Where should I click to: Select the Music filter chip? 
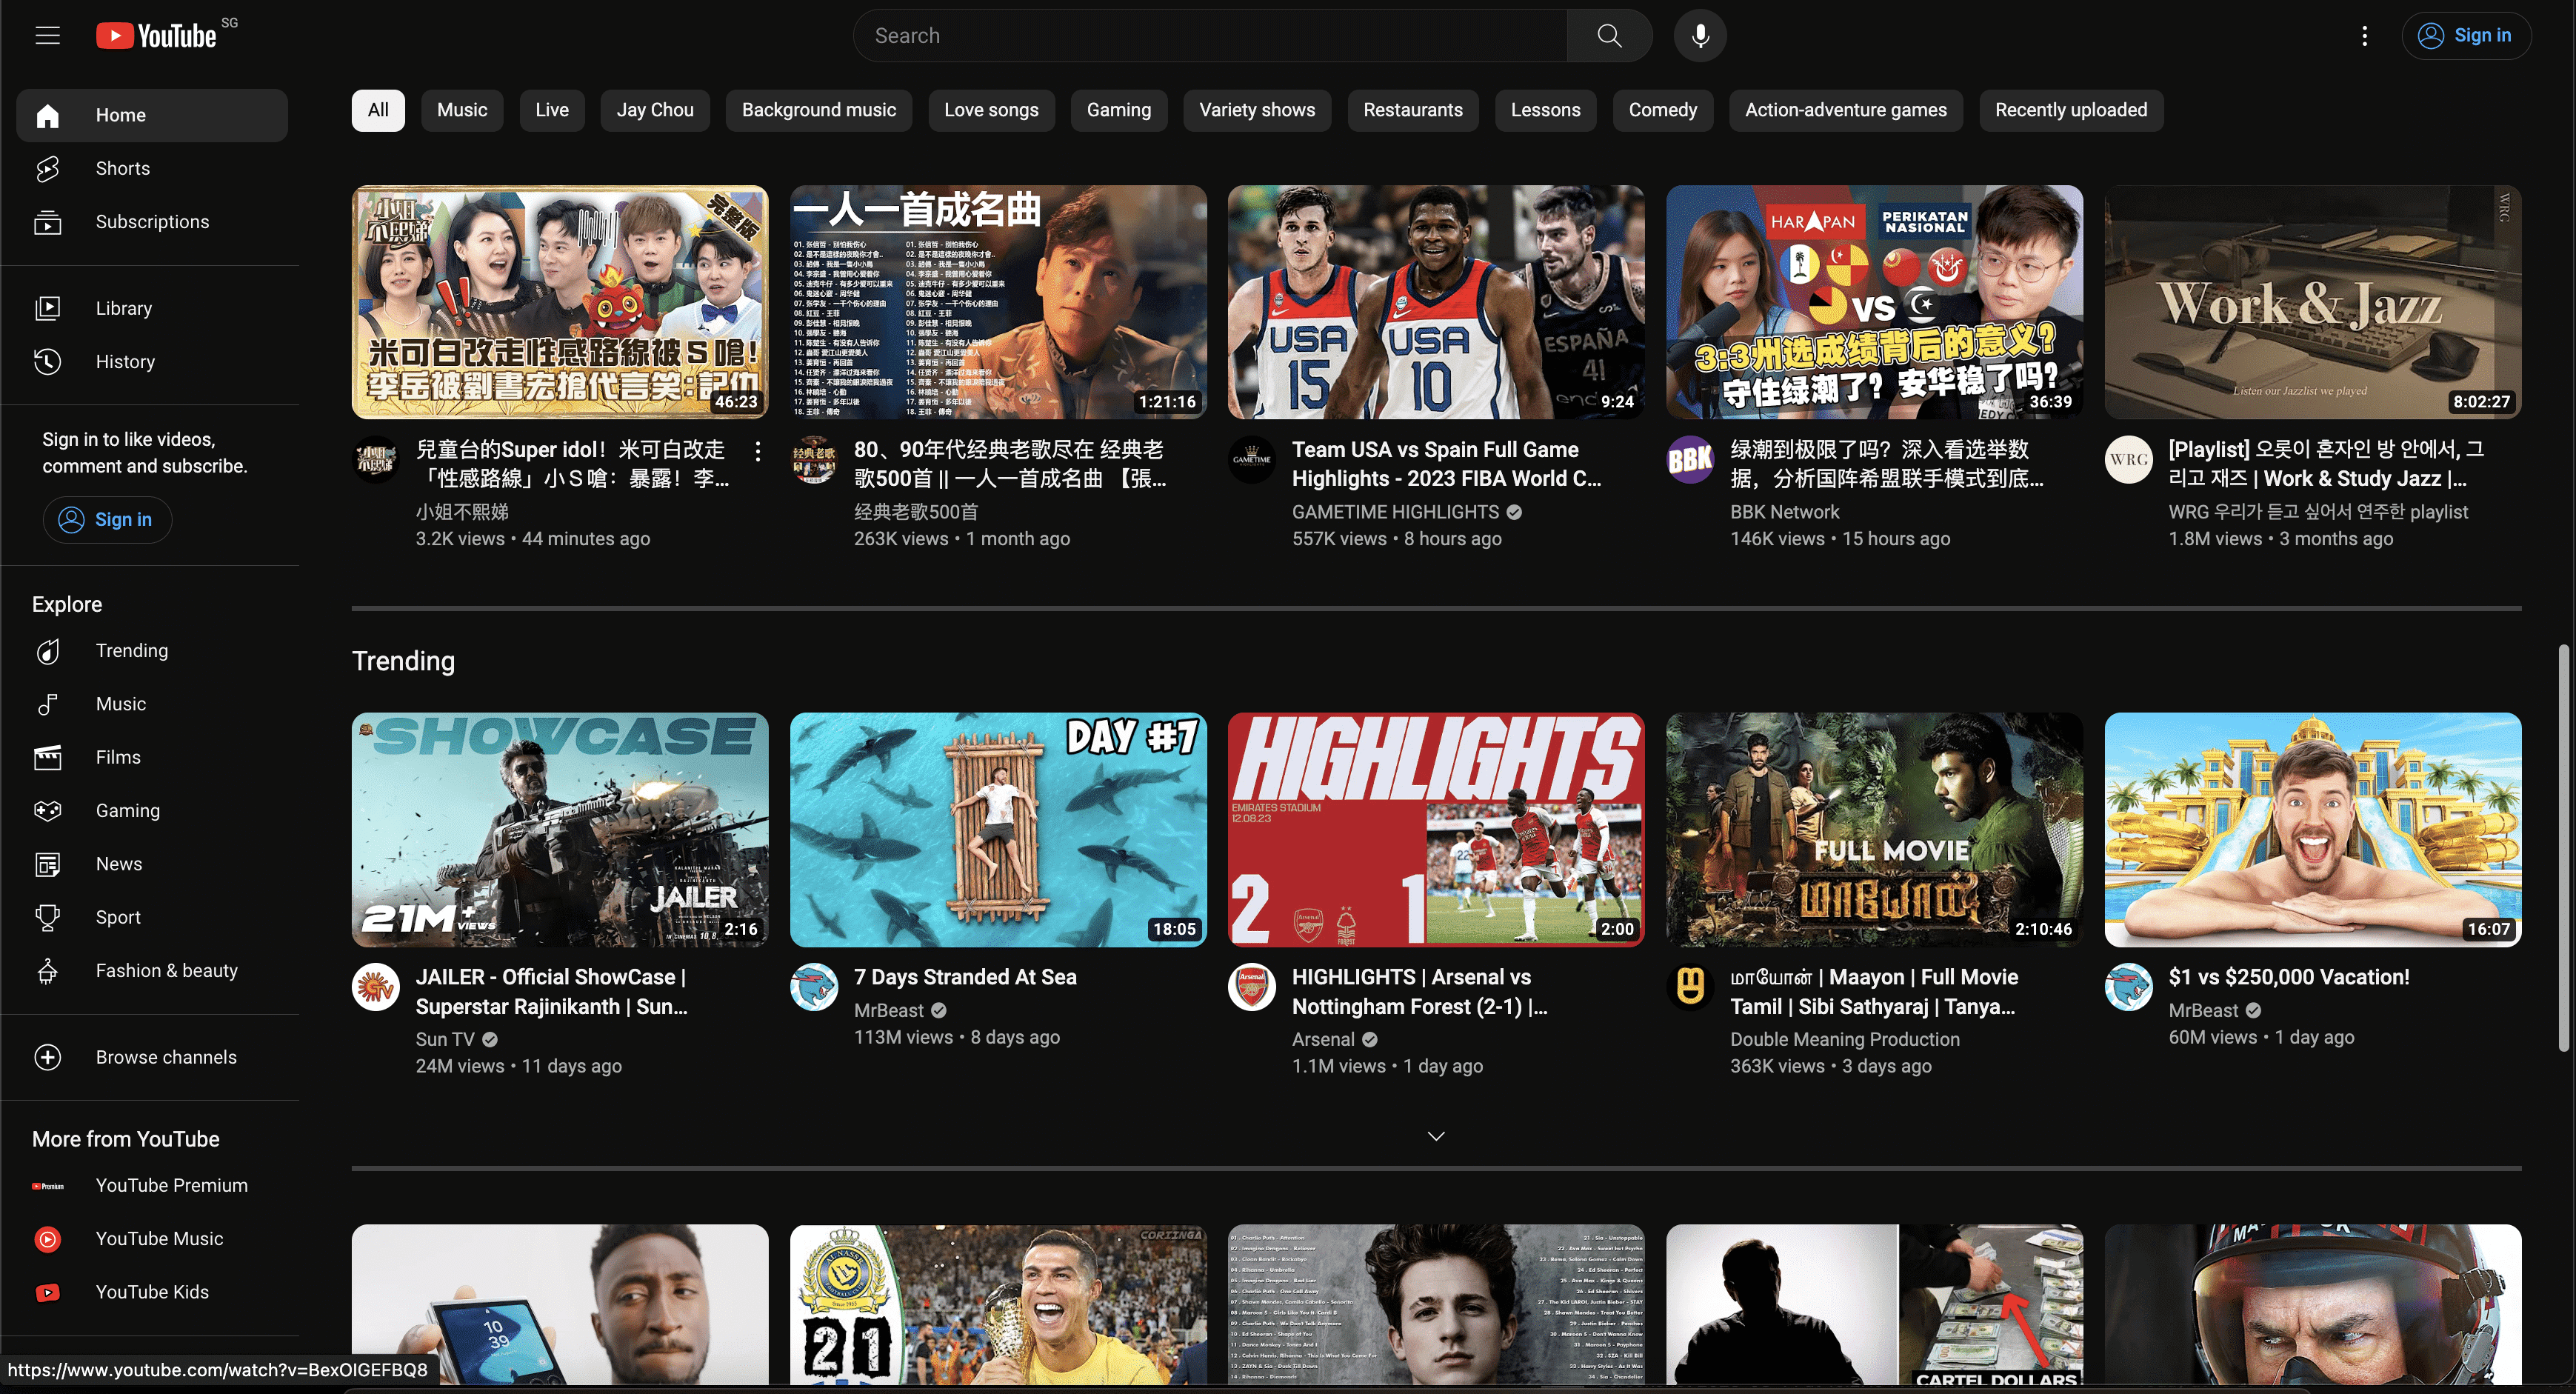click(x=462, y=110)
